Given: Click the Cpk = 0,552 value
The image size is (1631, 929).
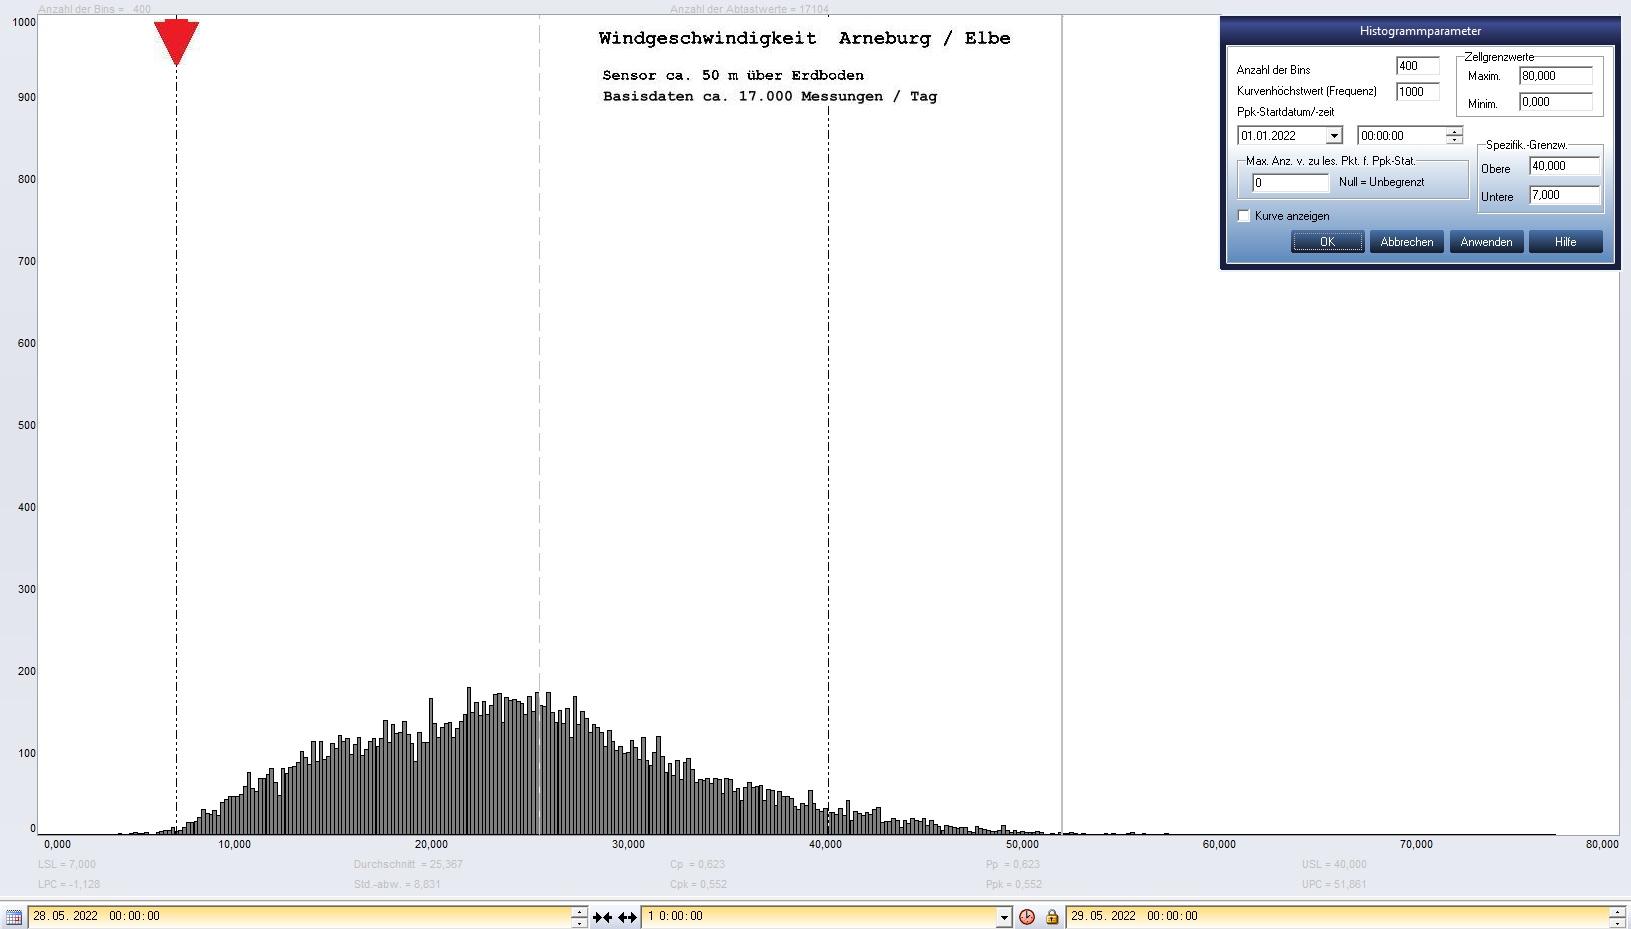Looking at the screenshot, I should coord(698,884).
